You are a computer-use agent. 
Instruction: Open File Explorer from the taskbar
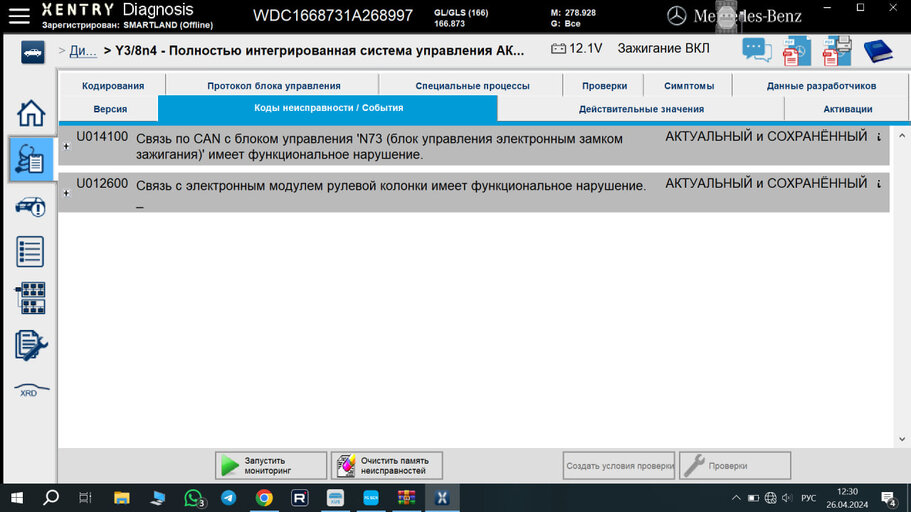click(121, 498)
